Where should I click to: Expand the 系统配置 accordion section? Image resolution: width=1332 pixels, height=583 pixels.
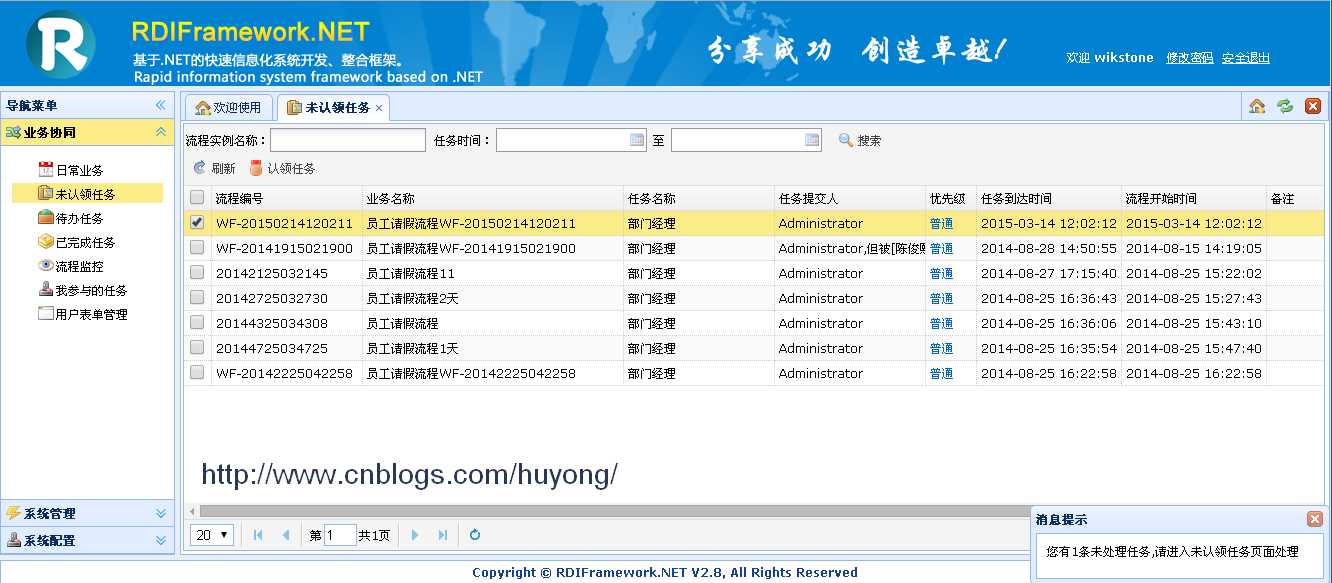pos(160,540)
